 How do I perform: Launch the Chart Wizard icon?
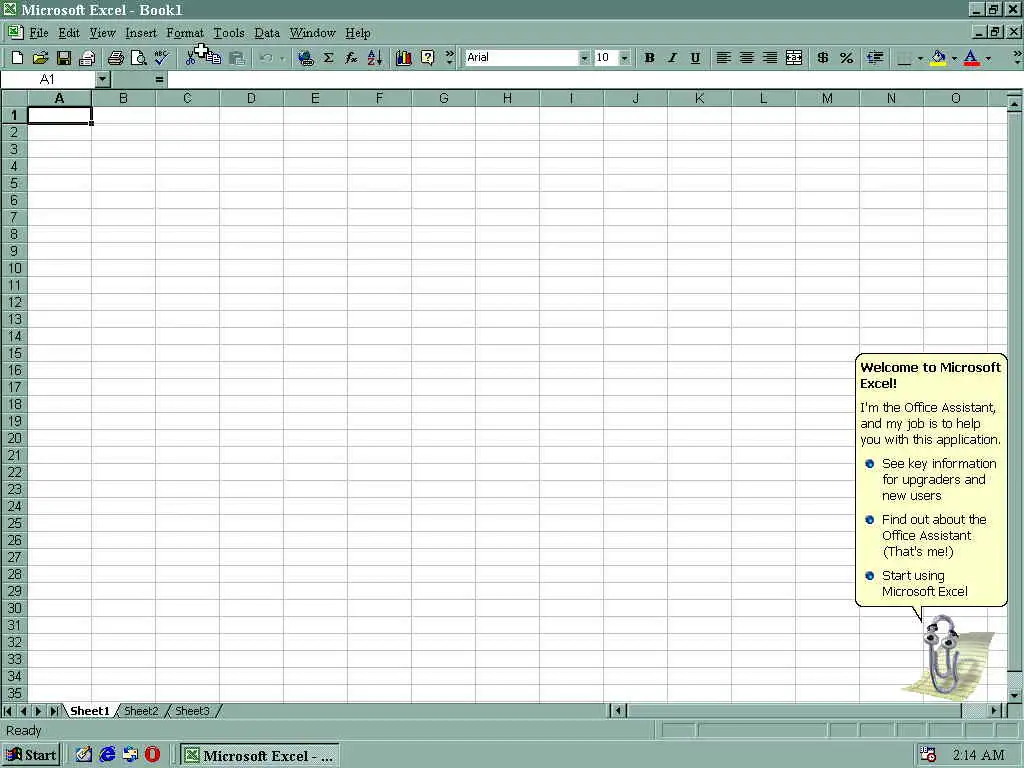(404, 58)
